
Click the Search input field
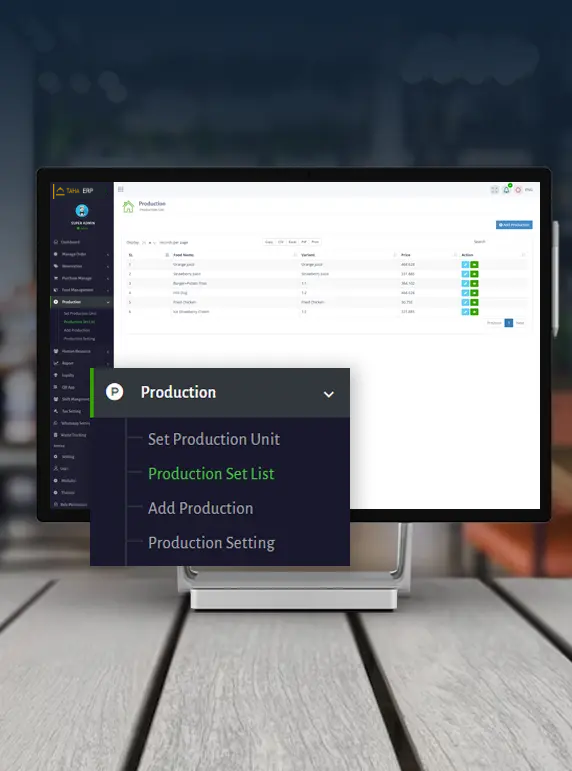[507, 242]
